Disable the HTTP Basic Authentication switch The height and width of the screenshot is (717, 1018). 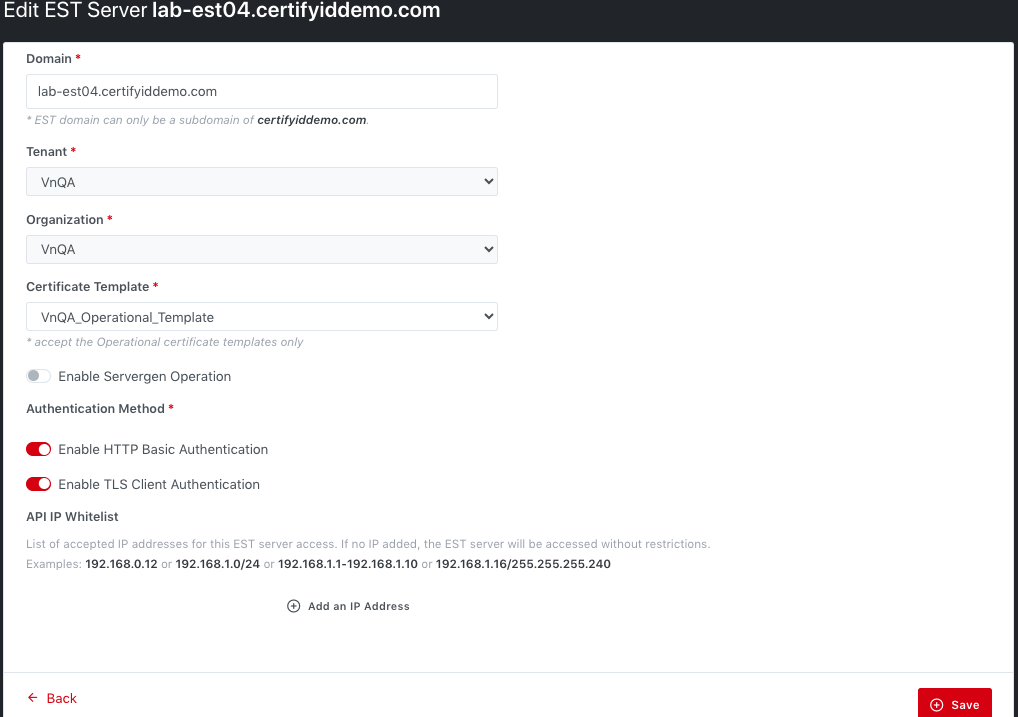(x=39, y=450)
